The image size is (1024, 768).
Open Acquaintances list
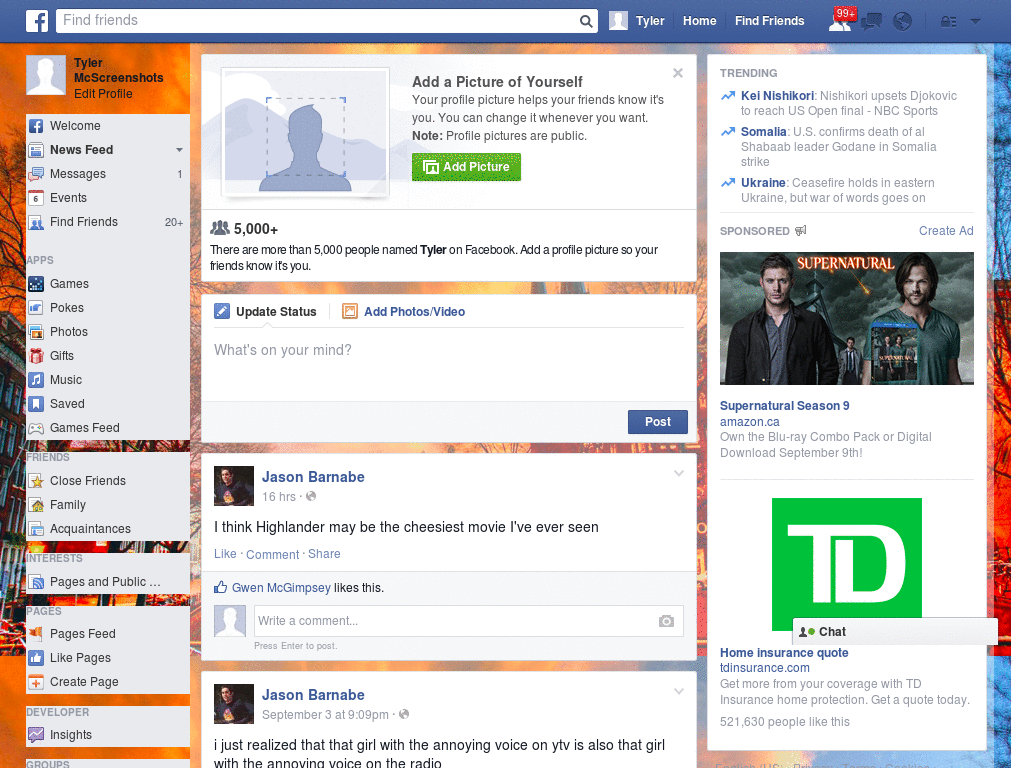pyautogui.click(x=108, y=529)
